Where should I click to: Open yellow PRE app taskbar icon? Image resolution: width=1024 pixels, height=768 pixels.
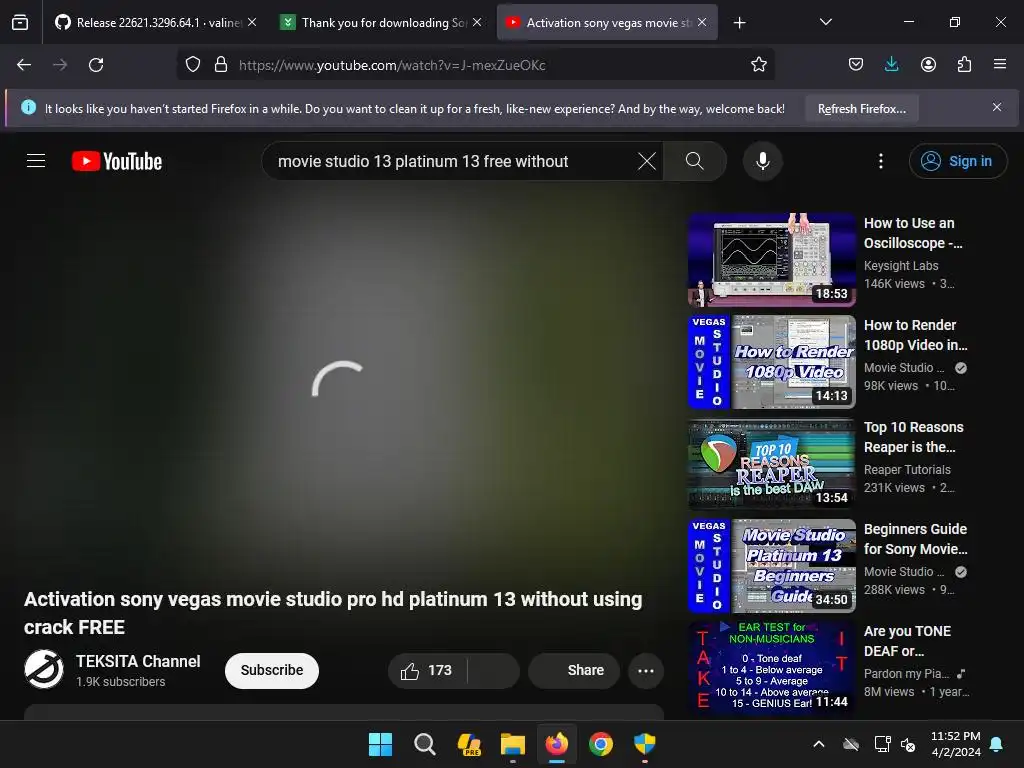tap(469, 744)
